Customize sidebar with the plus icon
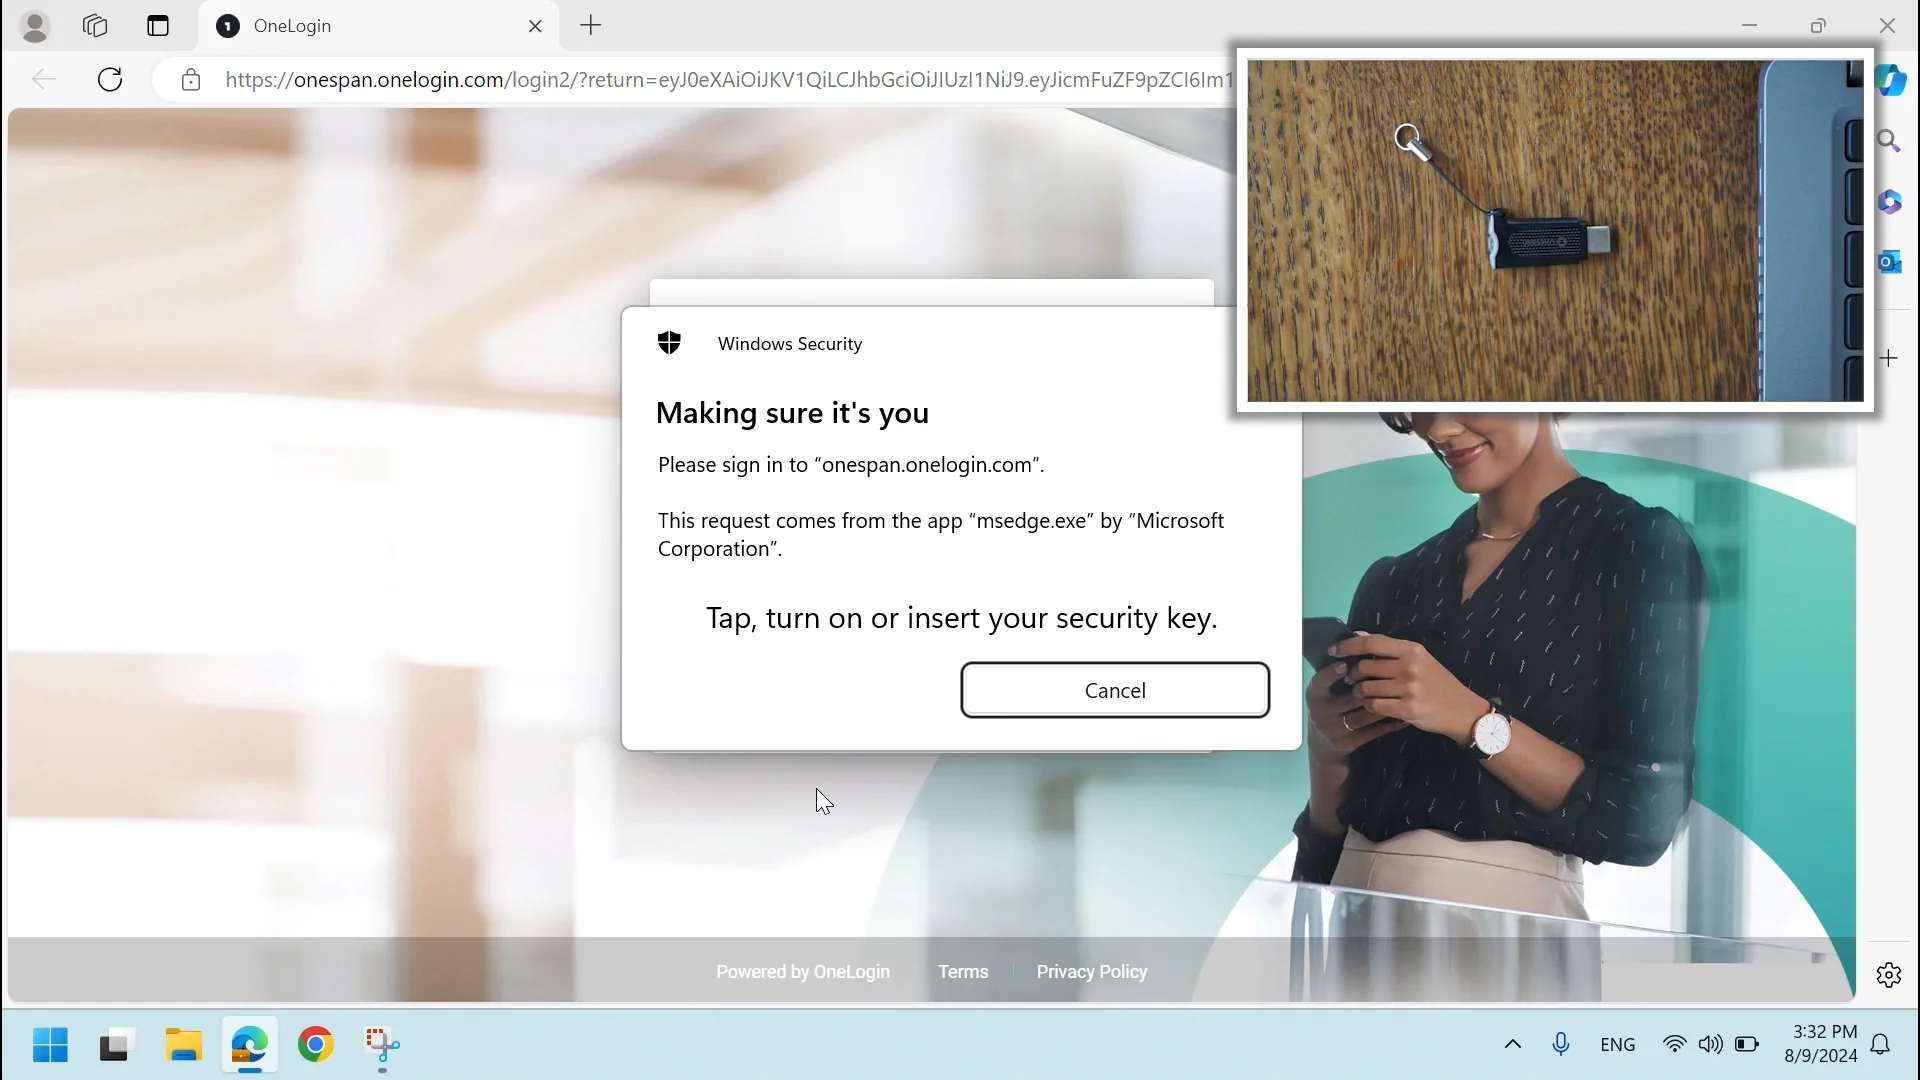Screen dimensions: 1920x1080 click(x=1889, y=358)
